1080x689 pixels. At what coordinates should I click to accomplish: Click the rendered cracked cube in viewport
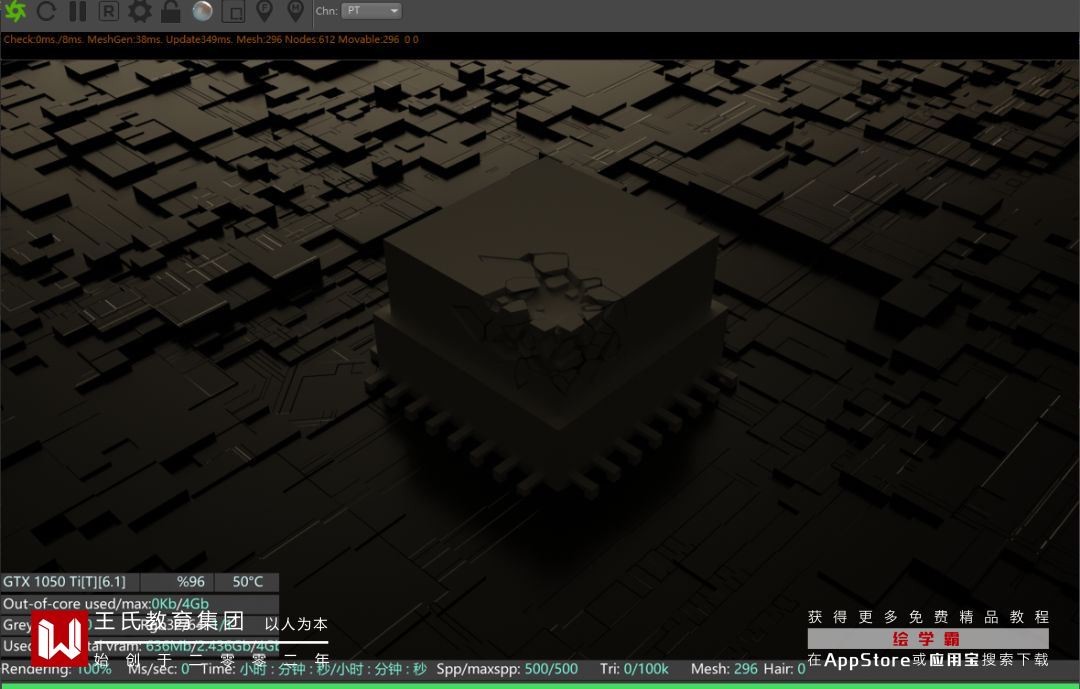pos(551,324)
